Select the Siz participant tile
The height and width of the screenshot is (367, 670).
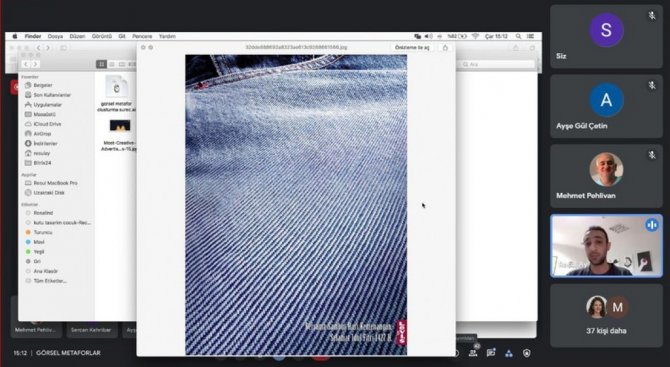(x=606, y=37)
